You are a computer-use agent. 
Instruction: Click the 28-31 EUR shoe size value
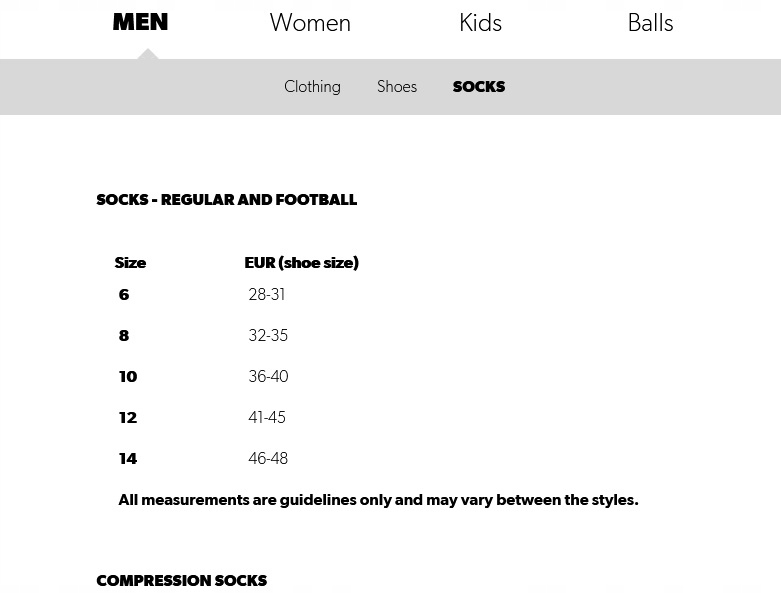click(267, 295)
